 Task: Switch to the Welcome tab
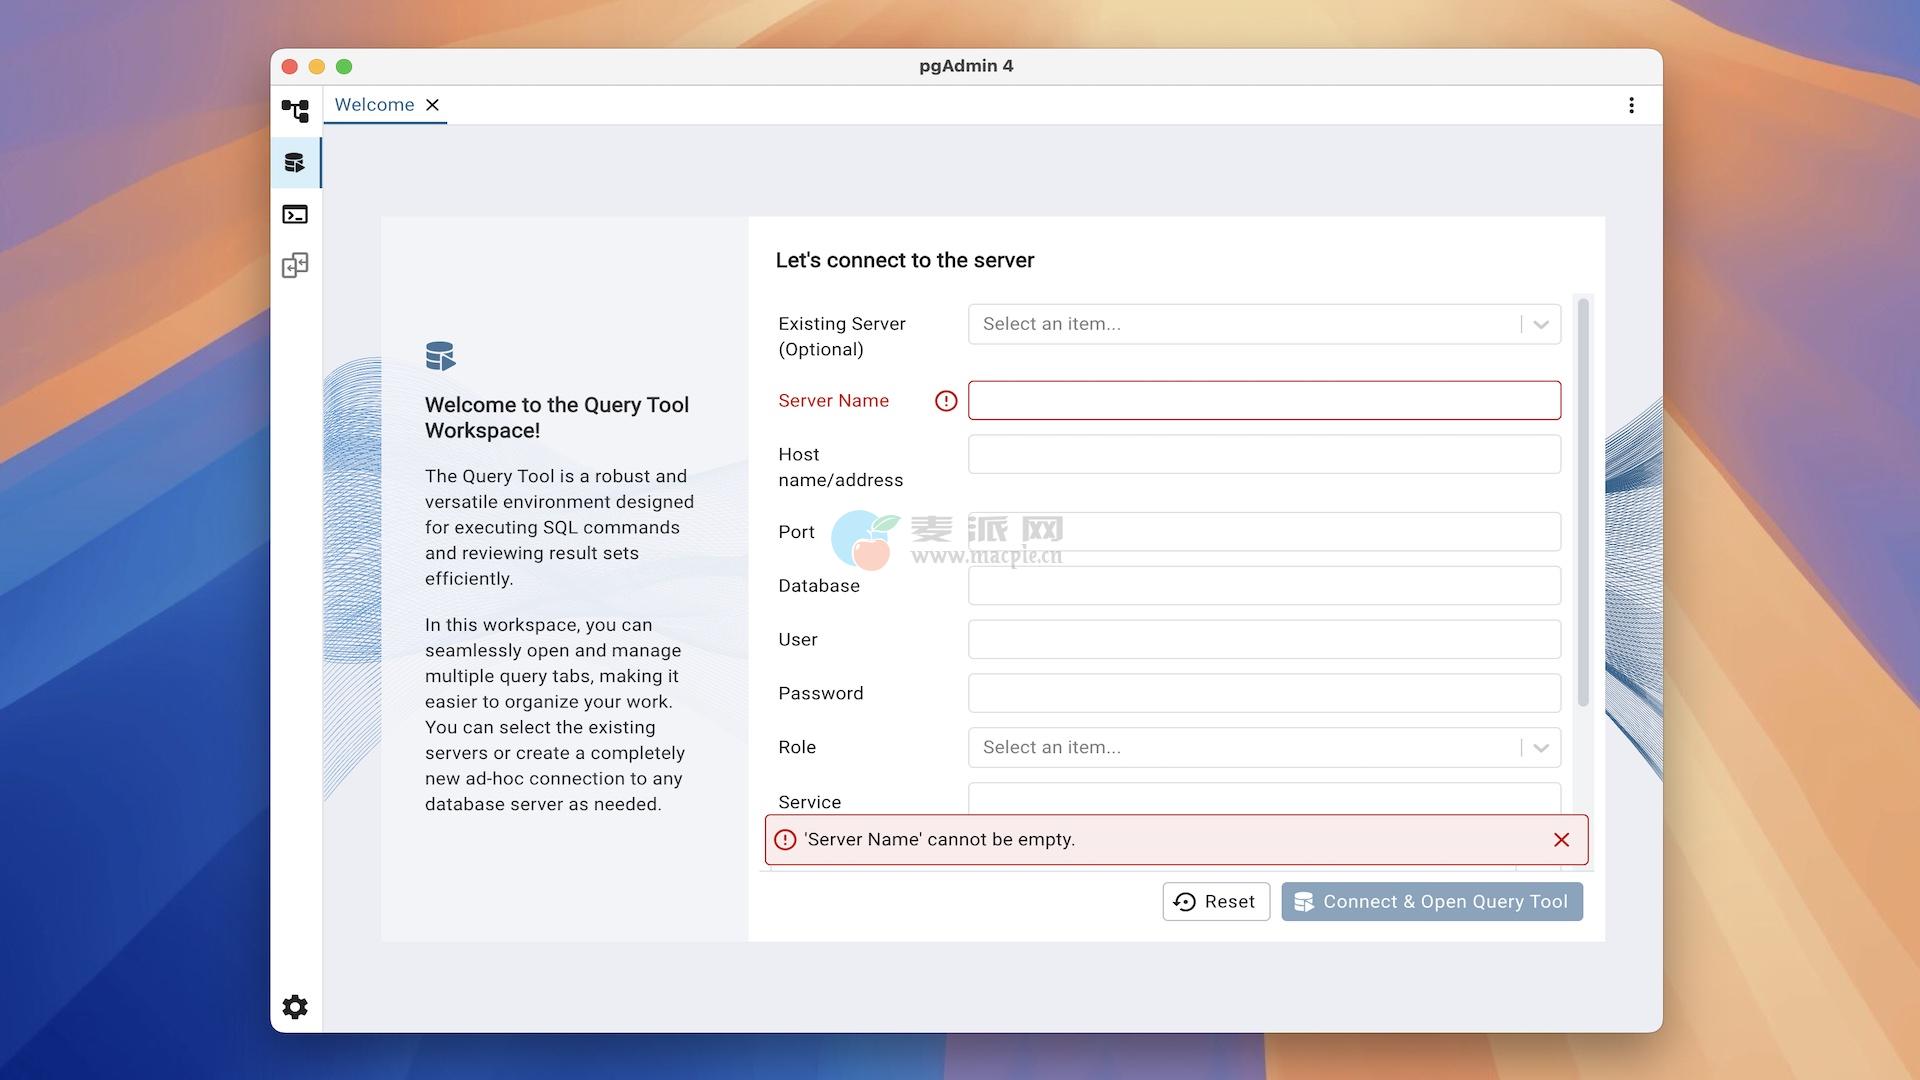pyautogui.click(x=374, y=105)
